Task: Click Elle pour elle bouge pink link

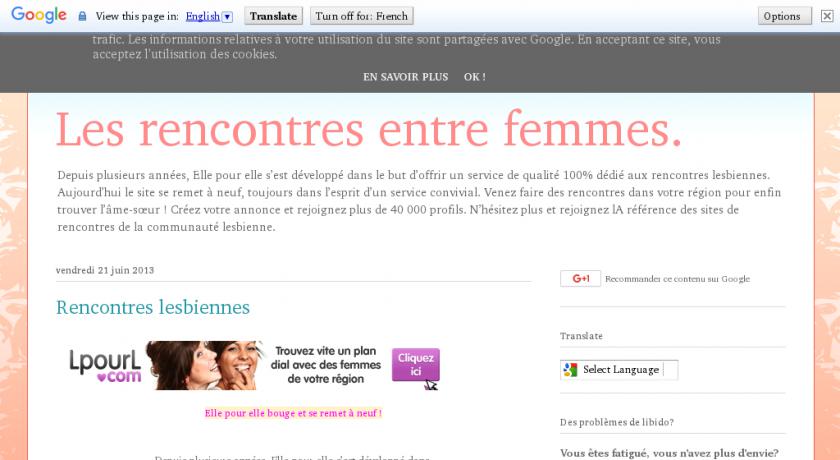Action: coord(293,413)
